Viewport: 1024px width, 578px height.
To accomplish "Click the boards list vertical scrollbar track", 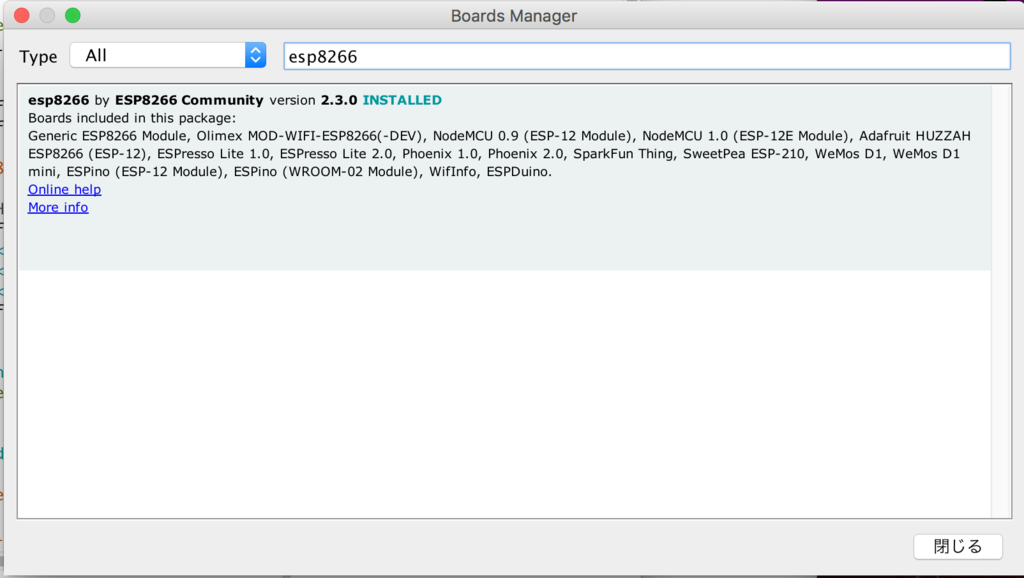I will click(x=1001, y=301).
